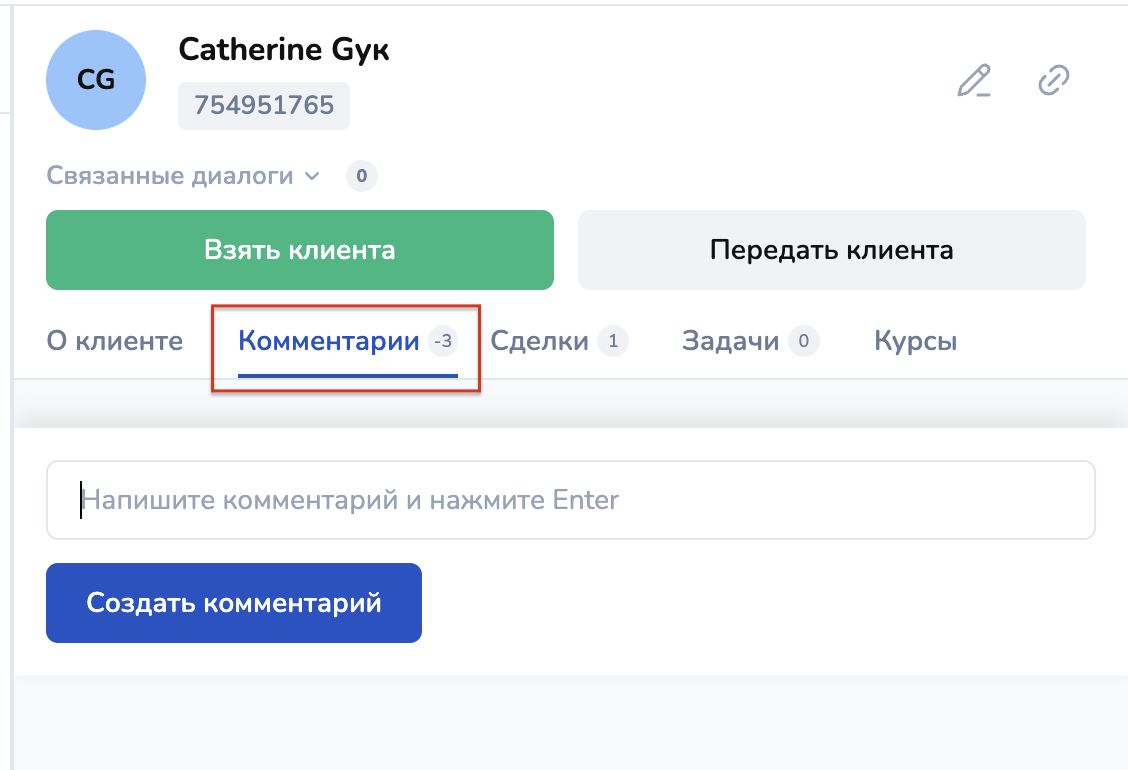Open the Сделки tab
Image resolution: width=1128 pixels, height=770 pixels.
(x=539, y=342)
